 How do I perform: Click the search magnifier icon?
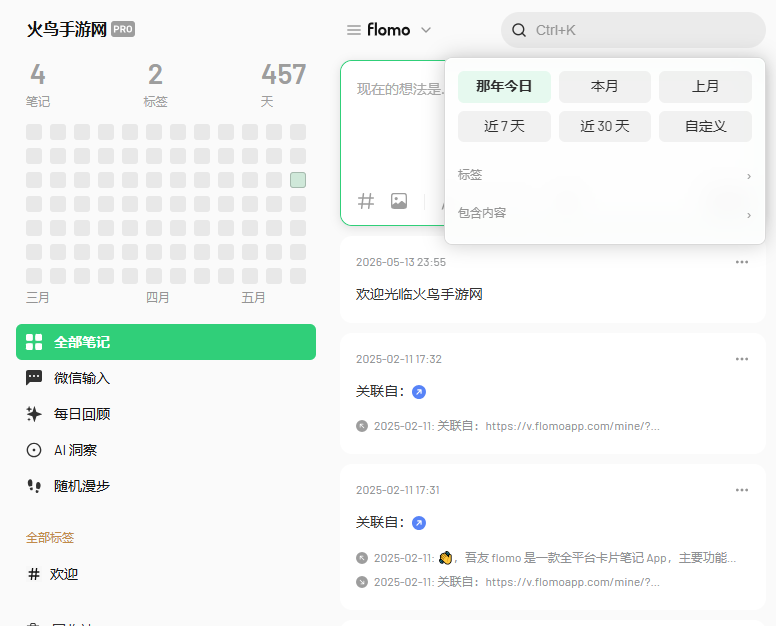pos(519,30)
